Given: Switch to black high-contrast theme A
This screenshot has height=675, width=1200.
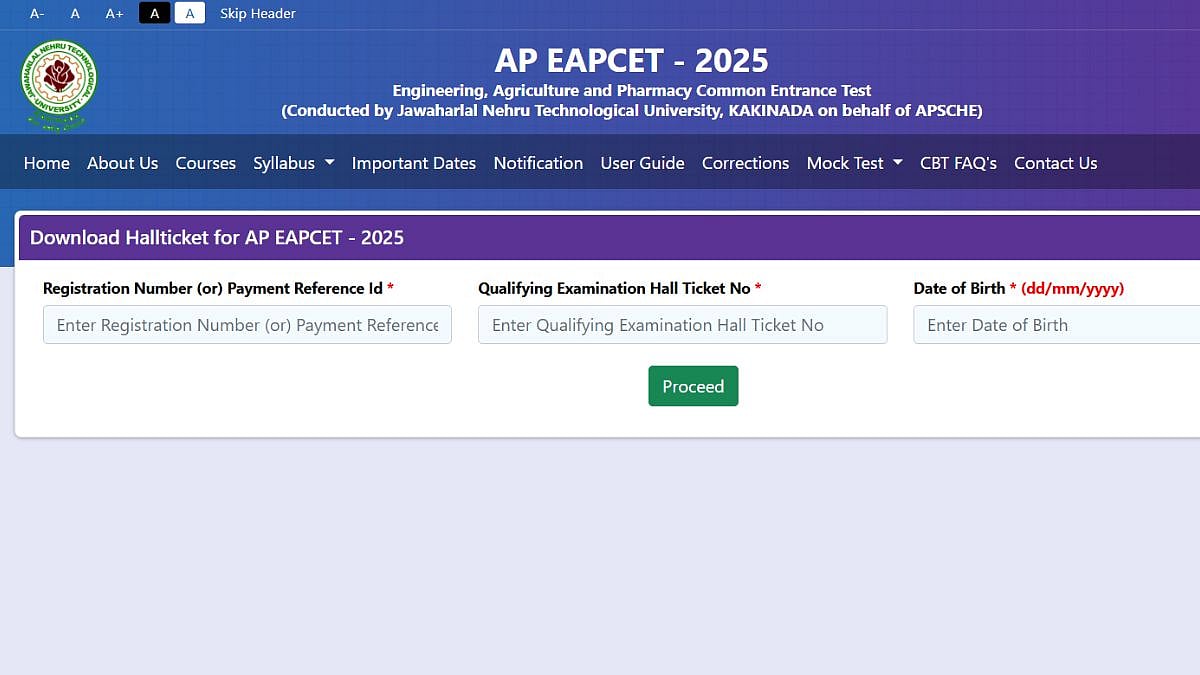Looking at the screenshot, I should tap(154, 14).
